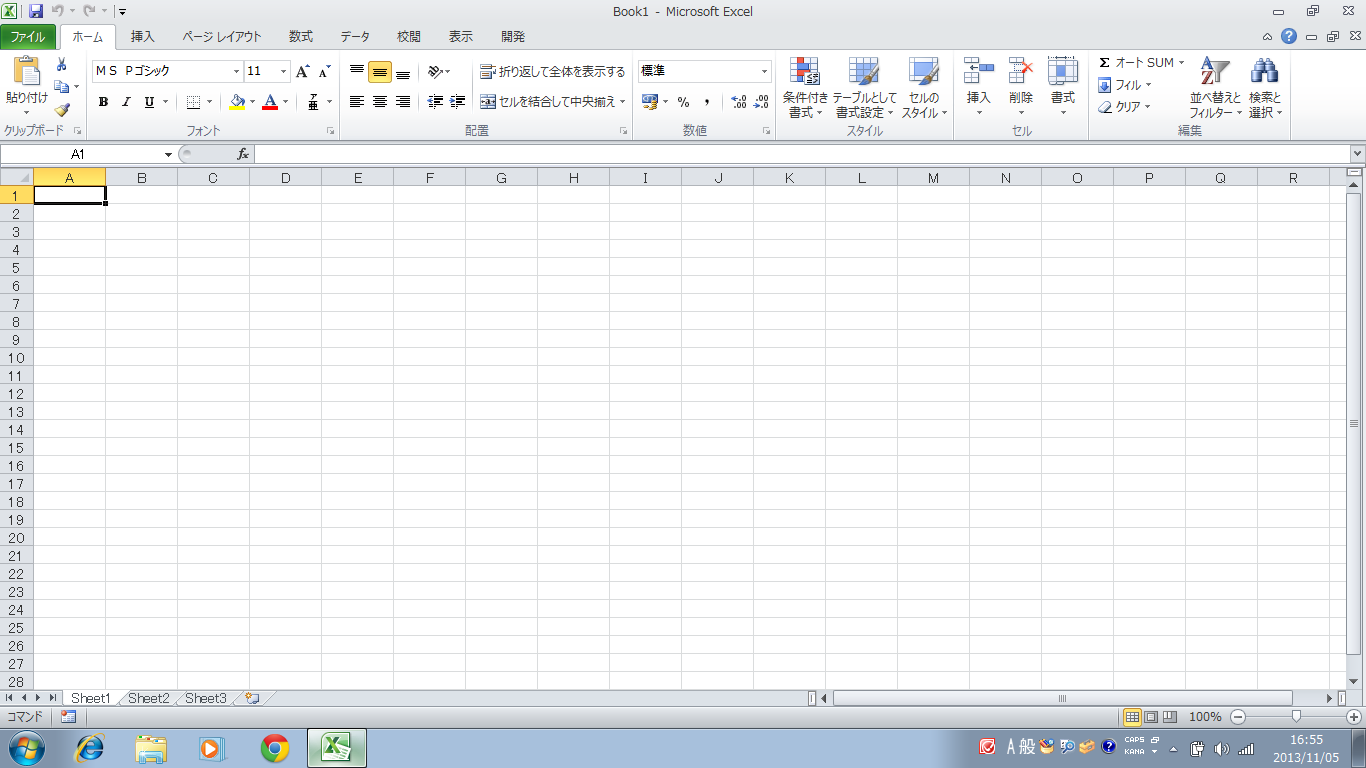Image resolution: width=1366 pixels, height=768 pixels.
Task: Click the percent style icon
Action: pyautogui.click(x=684, y=102)
